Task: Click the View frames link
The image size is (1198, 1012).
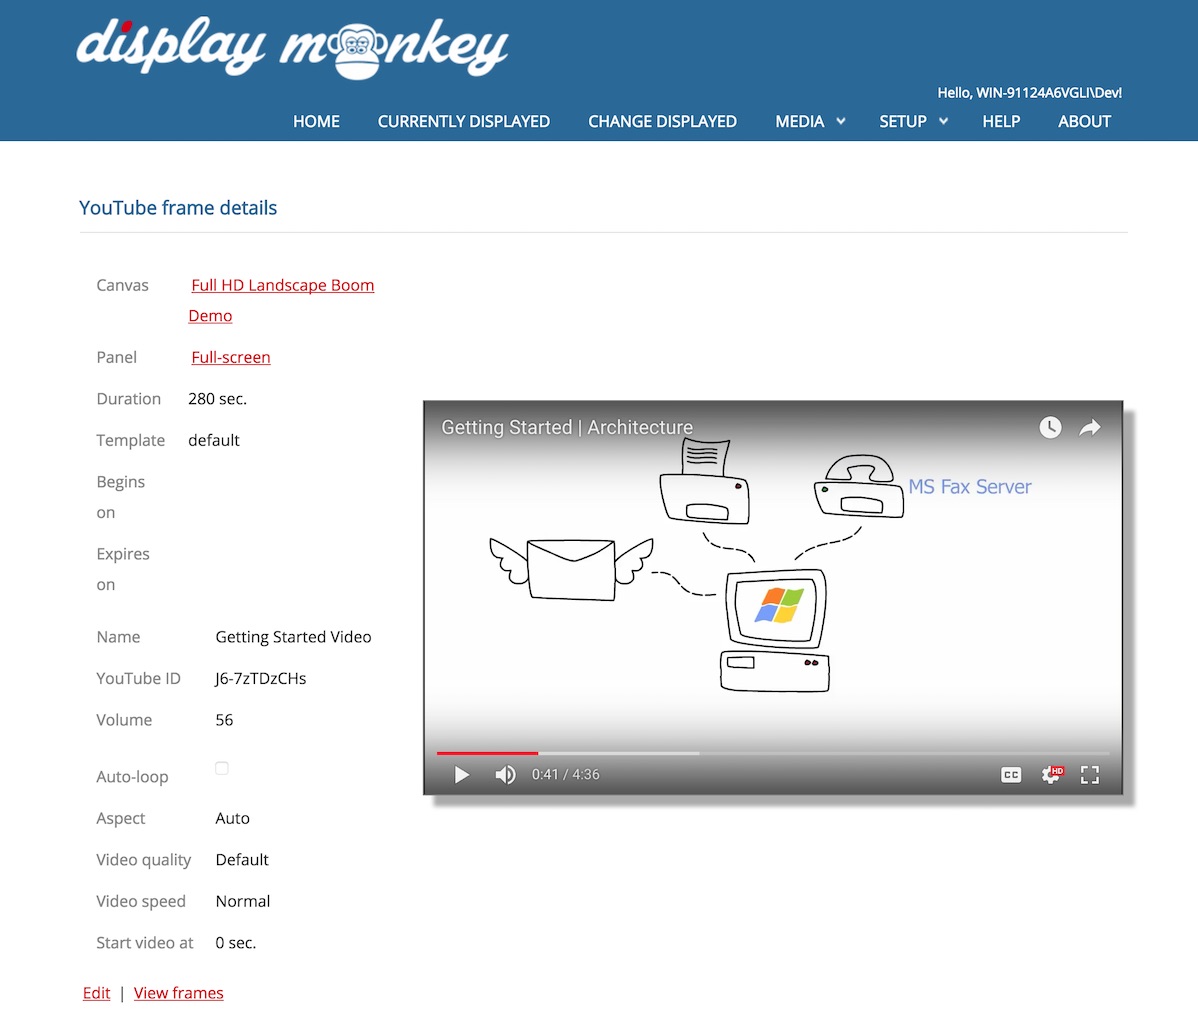Action: coord(178,993)
